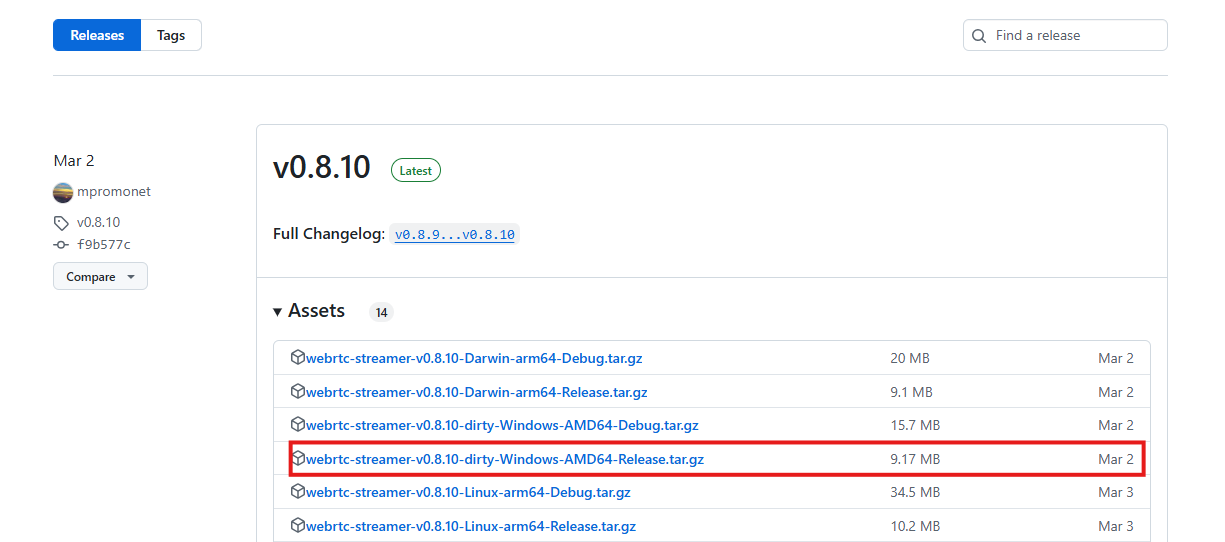The width and height of the screenshot is (1225, 542).
Task: Click package icon beside Windows-AMD64-Debug asset
Action: point(297,425)
